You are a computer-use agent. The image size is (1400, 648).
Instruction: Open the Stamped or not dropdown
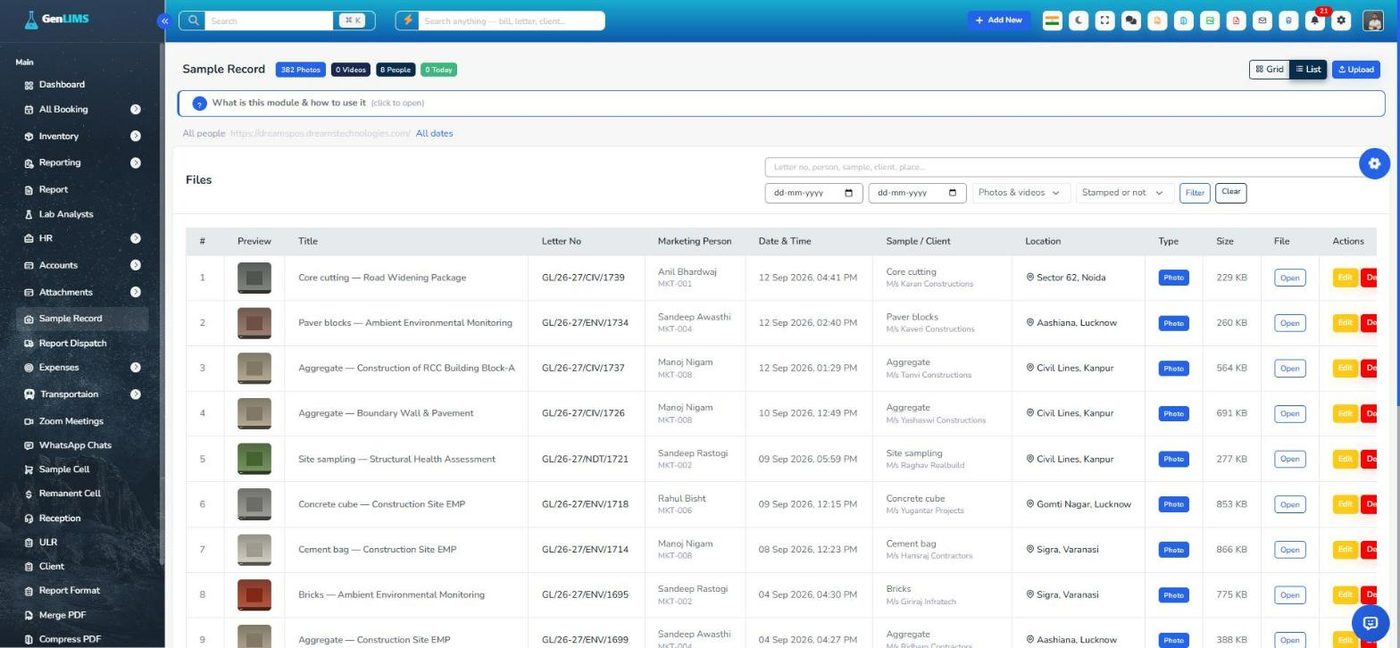point(1125,193)
